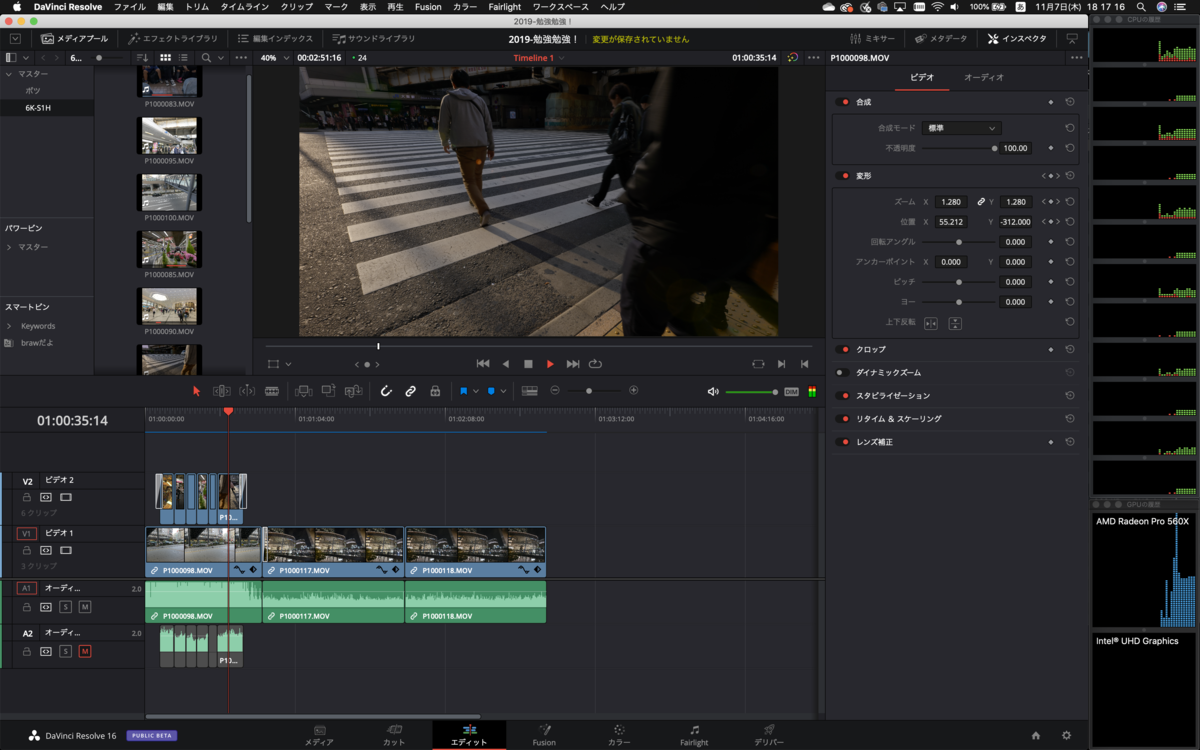Click the メタデータ button in top toolbar
This screenshot has height=750, width=1200.
coord(941,39)
